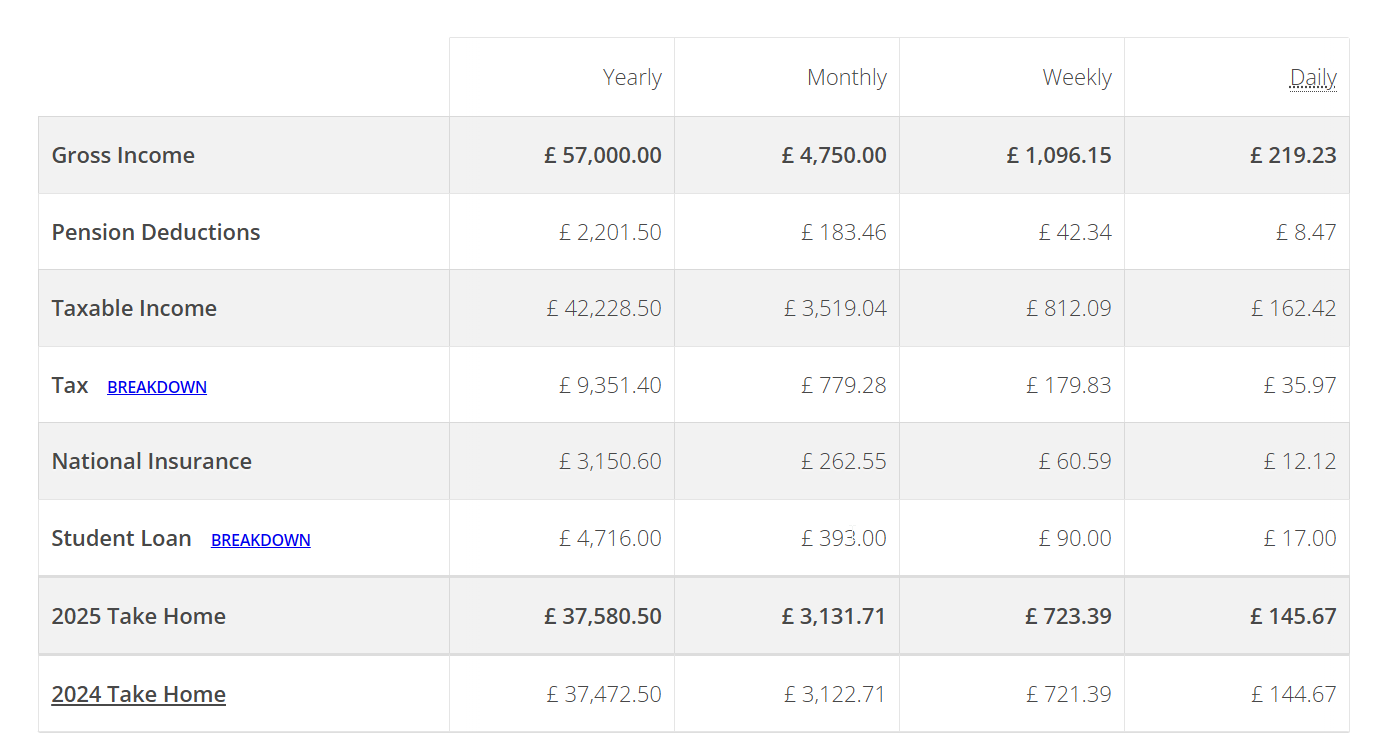Click the 2024 Take Home link
Image resolution: width=1387 pixels, height=754 pixels.
click(138, 694)
